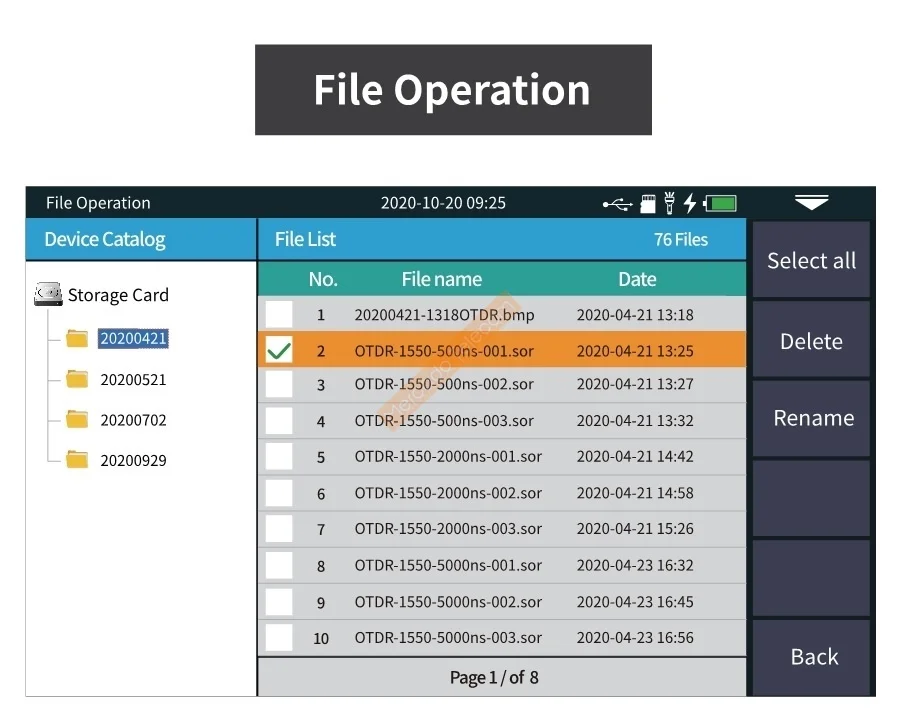
Task: Select the OTDR-1550-5000ns-003.sor file row
Action: click(x=448, y=638)
